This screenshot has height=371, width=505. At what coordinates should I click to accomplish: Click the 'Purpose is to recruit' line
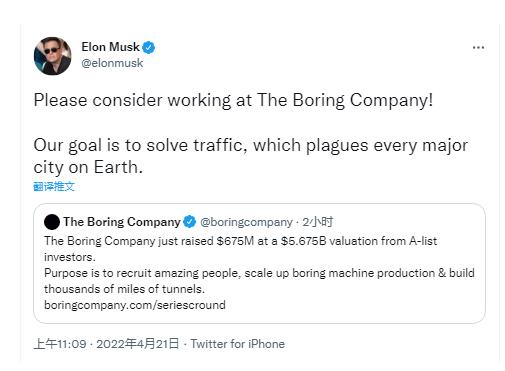(x=259, y=273)
